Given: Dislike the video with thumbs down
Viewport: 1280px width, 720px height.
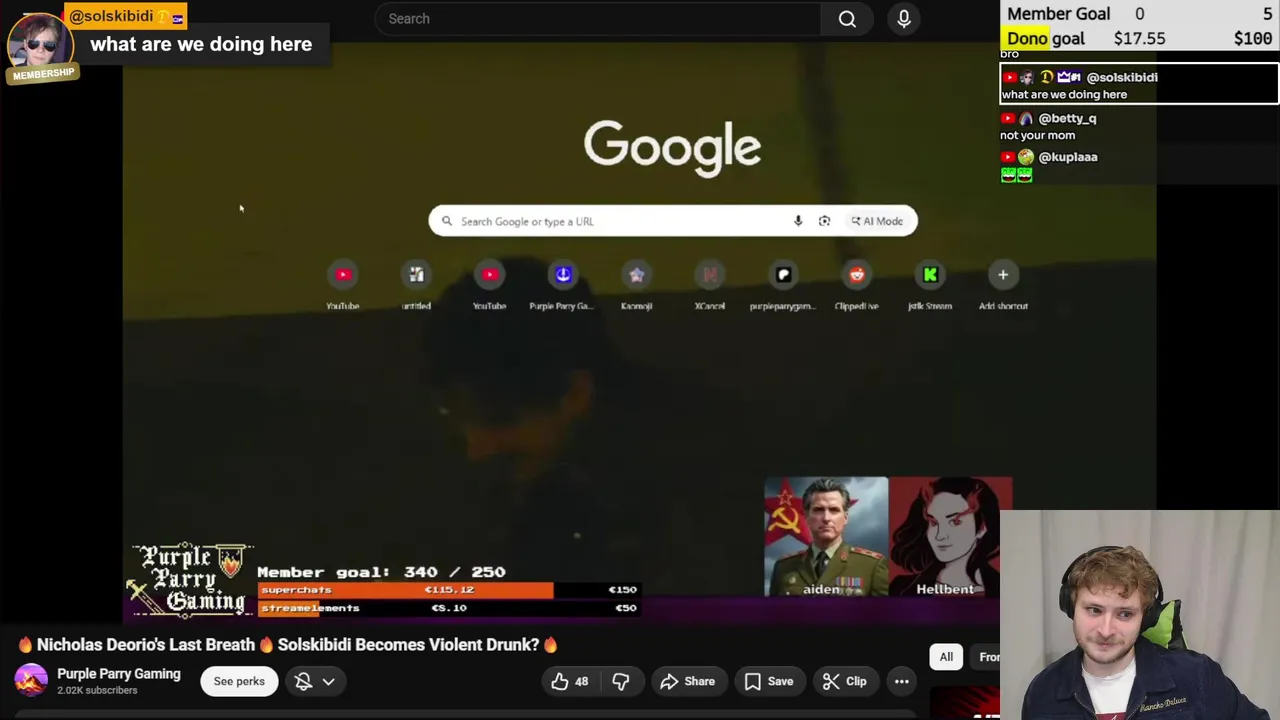Looking at the screenshot, I should tap(620, 682).
